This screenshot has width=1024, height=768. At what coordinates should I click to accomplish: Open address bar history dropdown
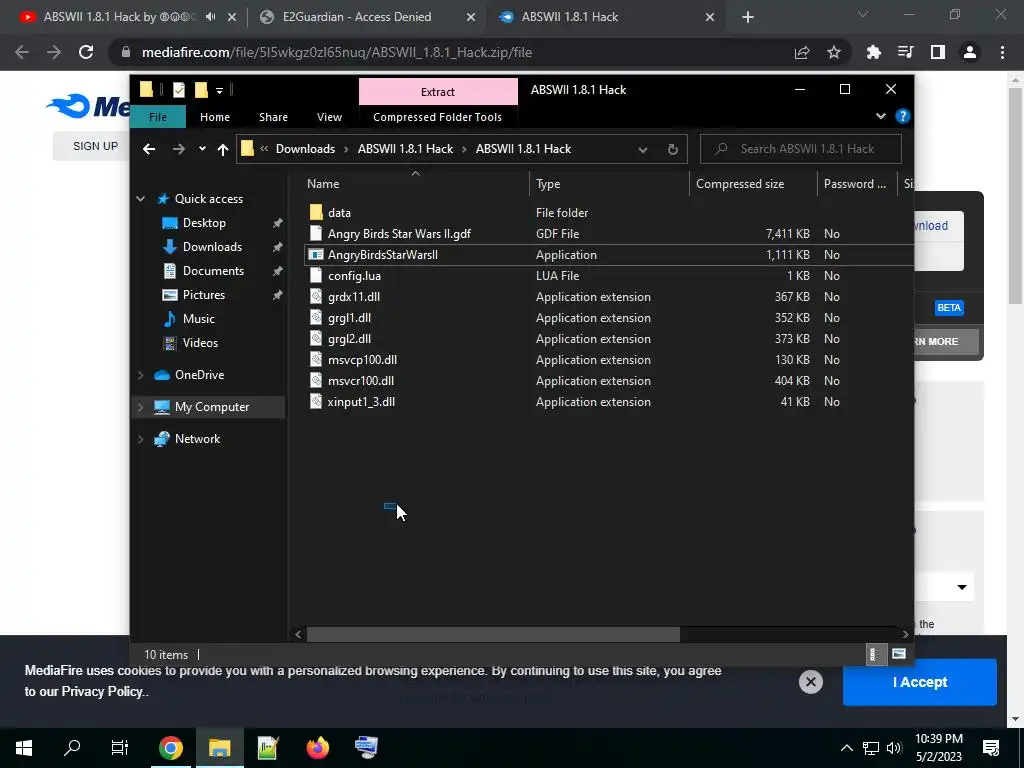pos(643,150)
